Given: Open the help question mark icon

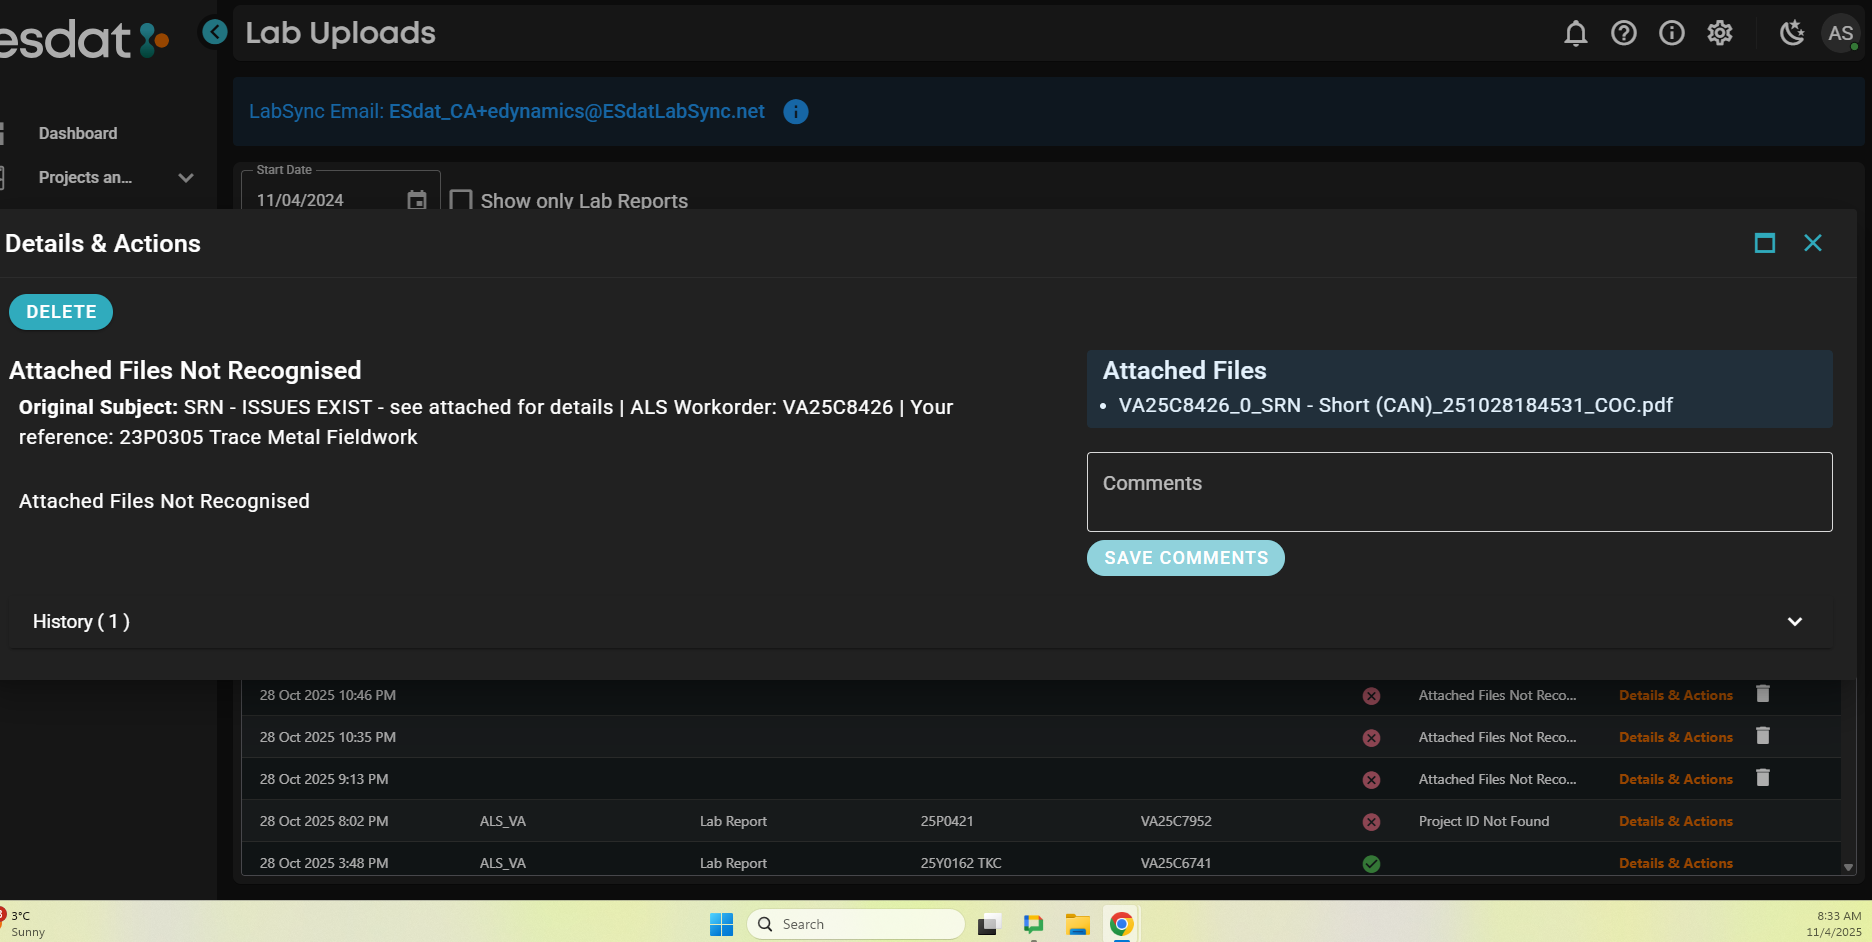Looking at the screenshot, I should [x=1623, y=33].
